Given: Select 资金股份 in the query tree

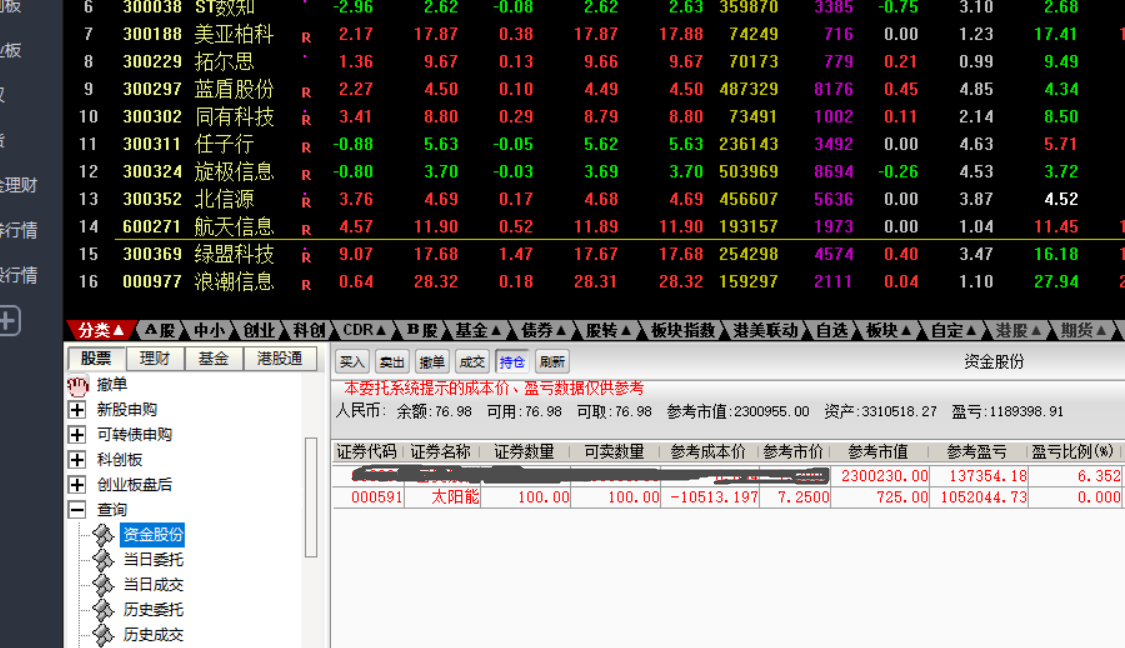Looking at the screenshot, I should (153, 535).
